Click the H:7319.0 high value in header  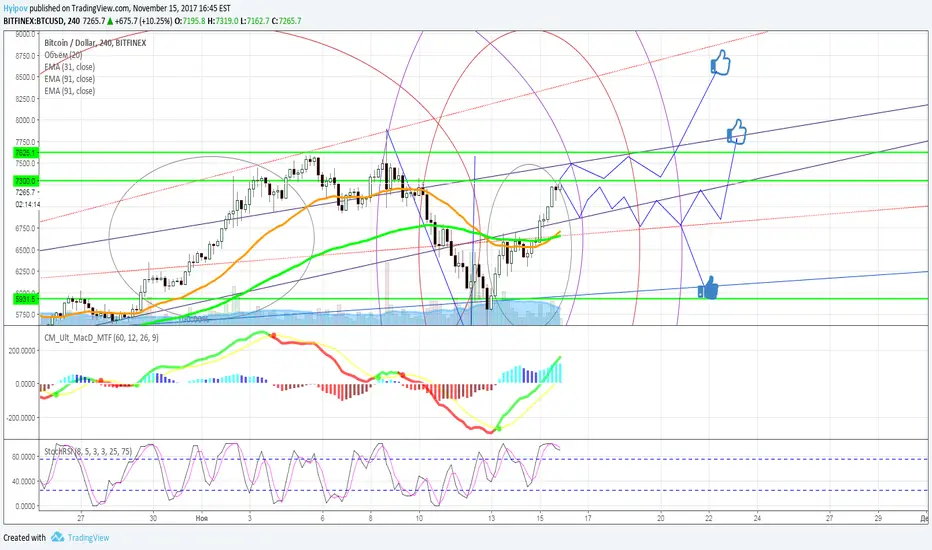coord(223,21)
